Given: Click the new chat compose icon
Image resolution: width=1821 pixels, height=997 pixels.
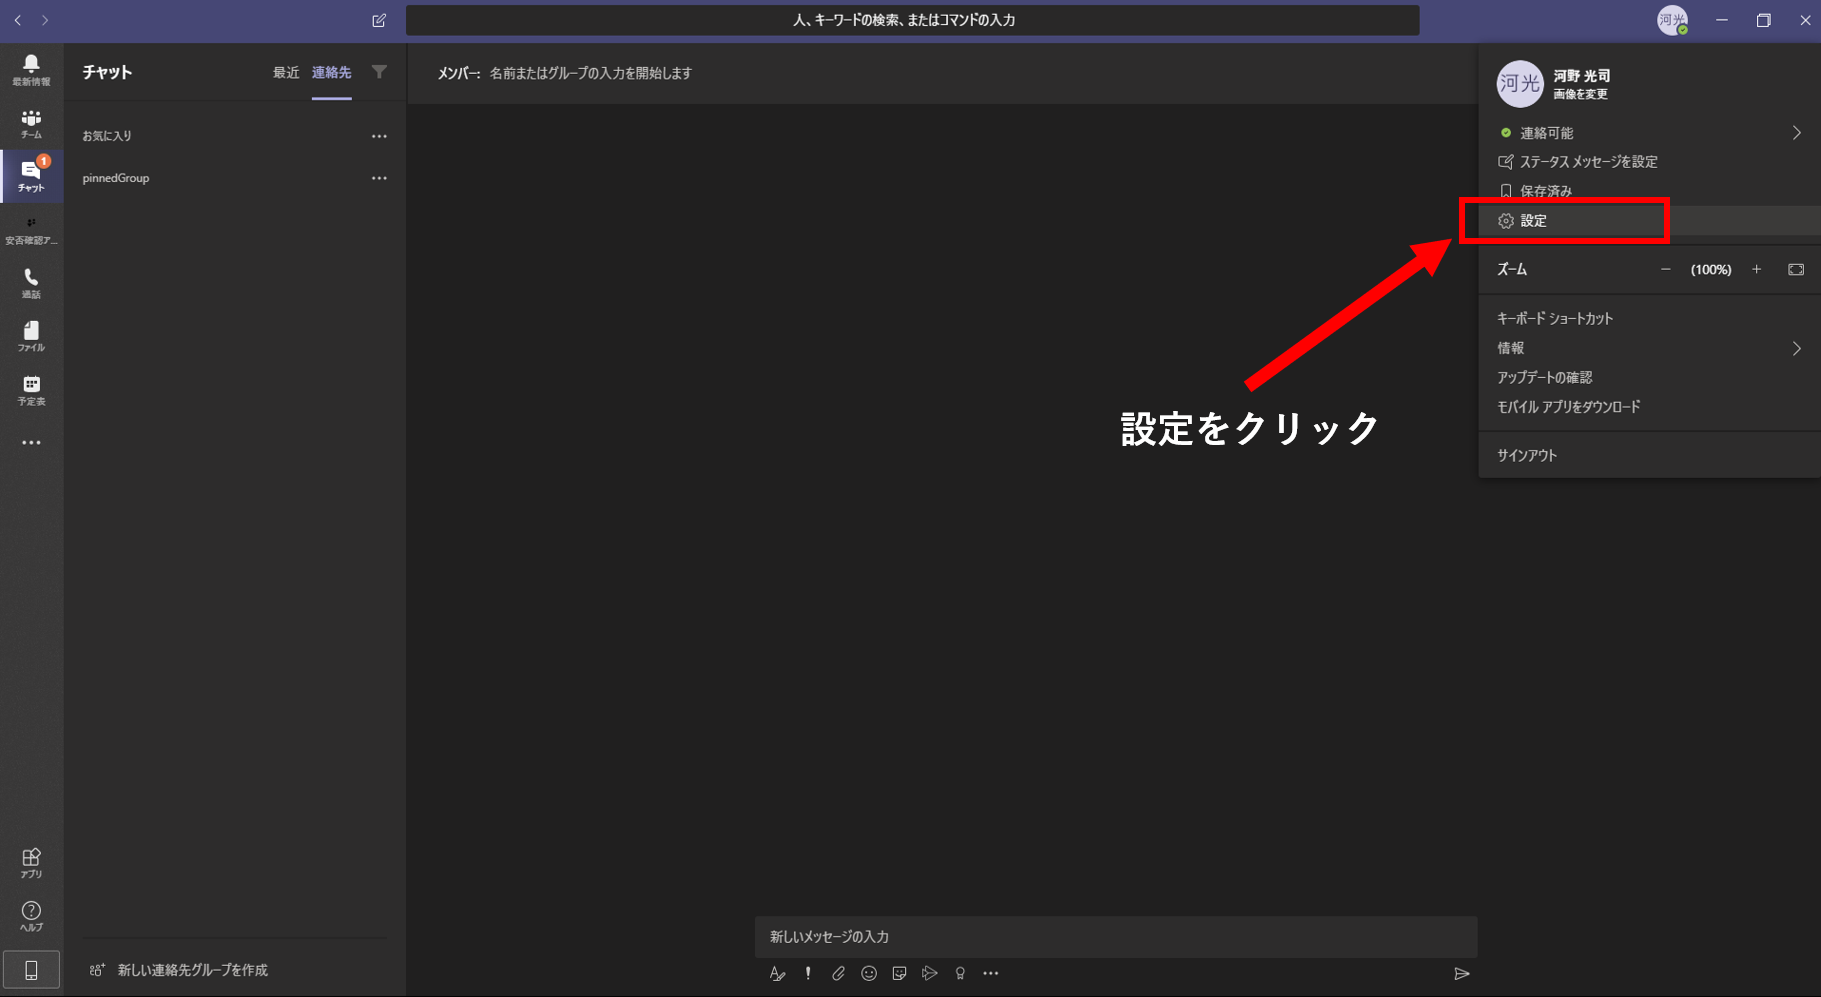Looking at the screenshot, I should click(x=379, y=20).
